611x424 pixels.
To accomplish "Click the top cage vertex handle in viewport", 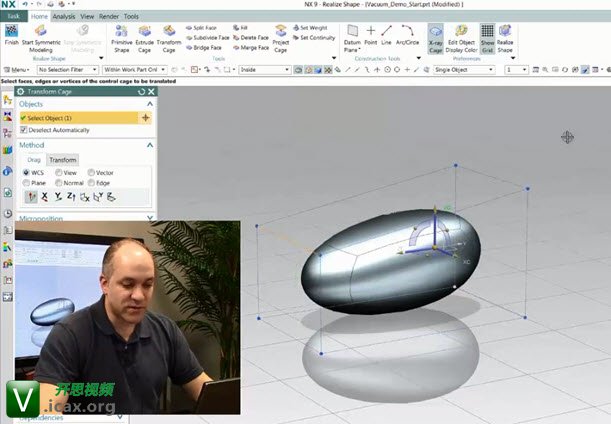I will pos(456,166).
